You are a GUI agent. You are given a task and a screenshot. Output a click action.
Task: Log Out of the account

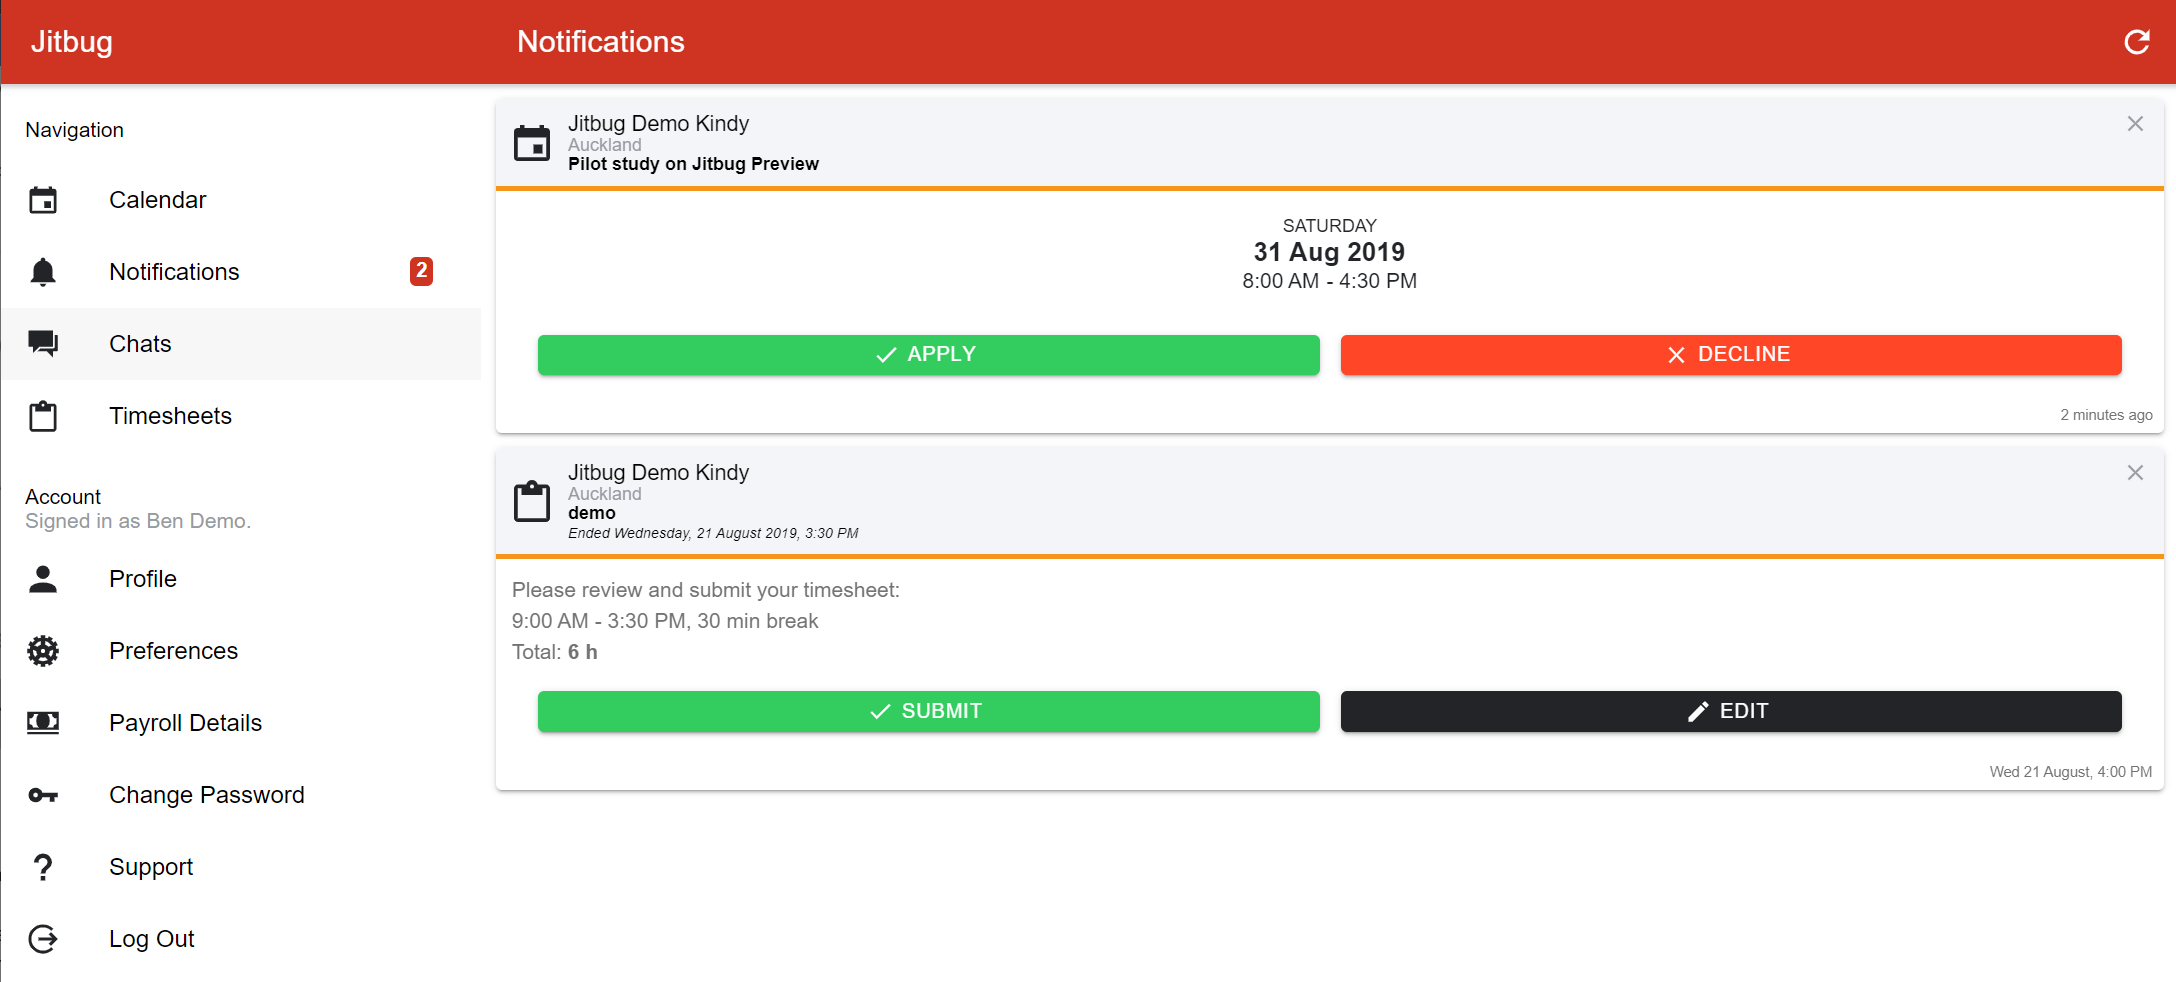pyautogui.click(x=241, y=939)
